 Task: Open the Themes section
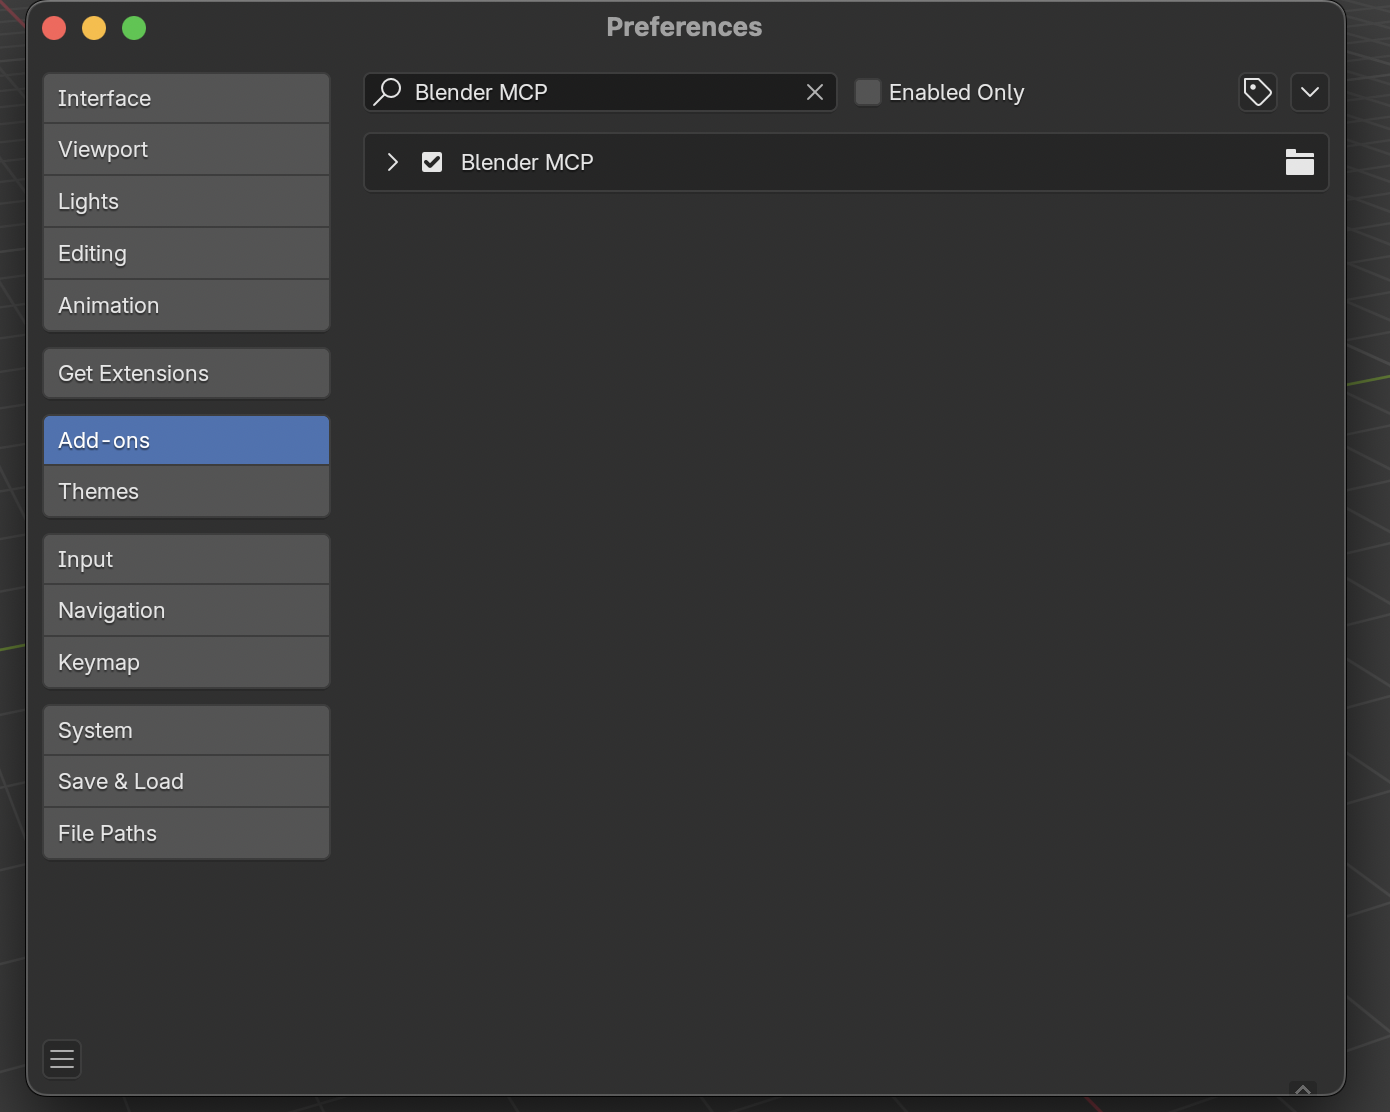click(x=186, y=491)
